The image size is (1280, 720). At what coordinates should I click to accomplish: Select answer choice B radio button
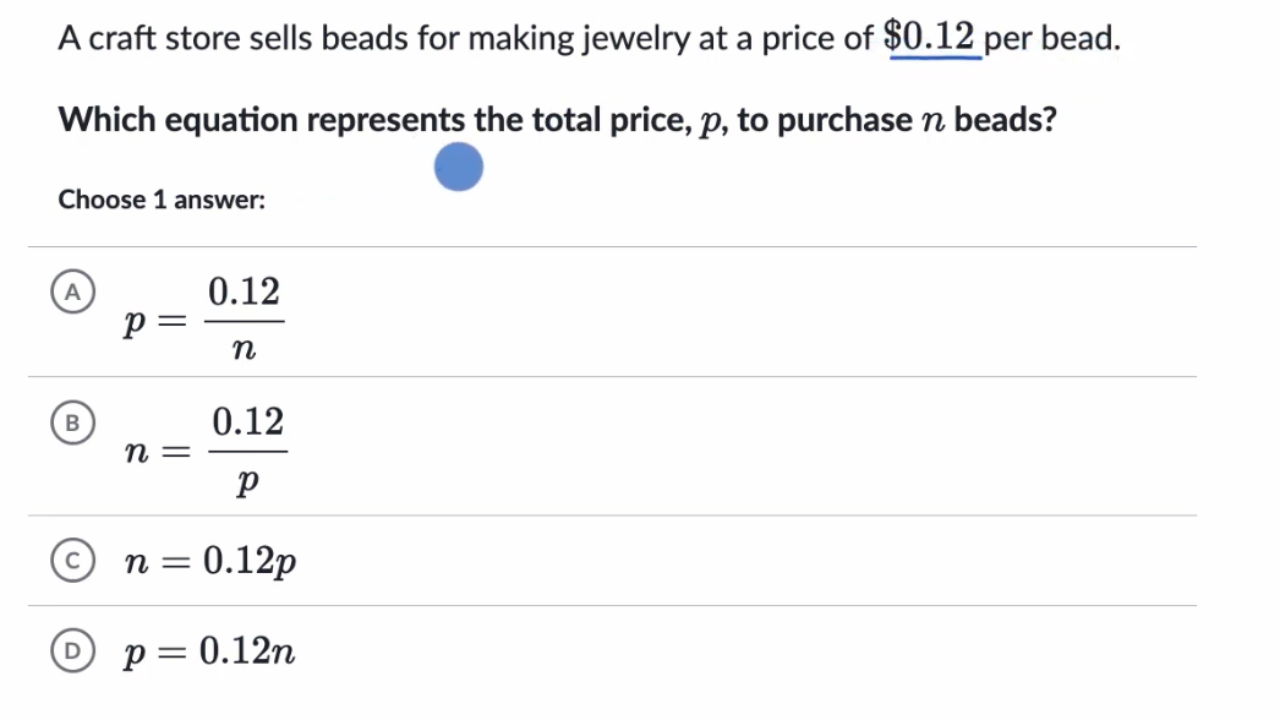pyautogui.click(x=72, y=423)
